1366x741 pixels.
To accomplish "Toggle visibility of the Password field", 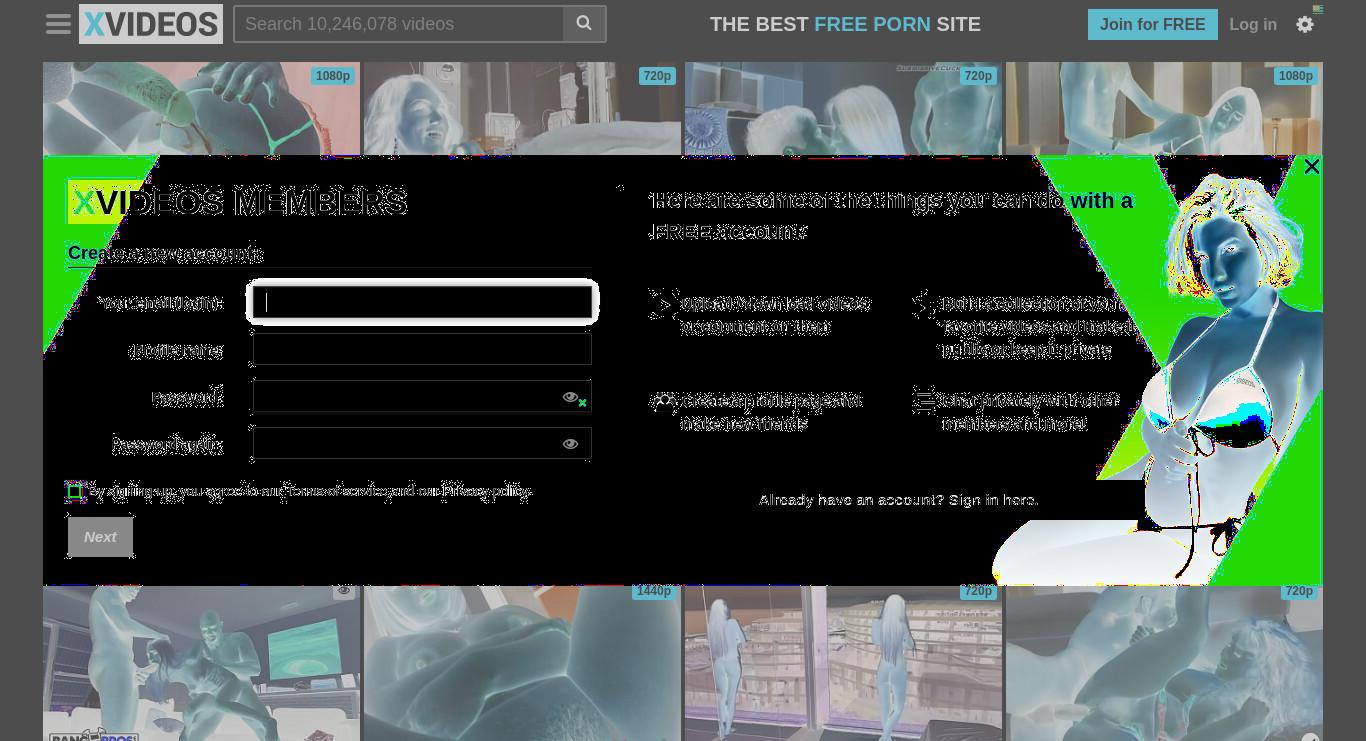I will pos(571,397).
